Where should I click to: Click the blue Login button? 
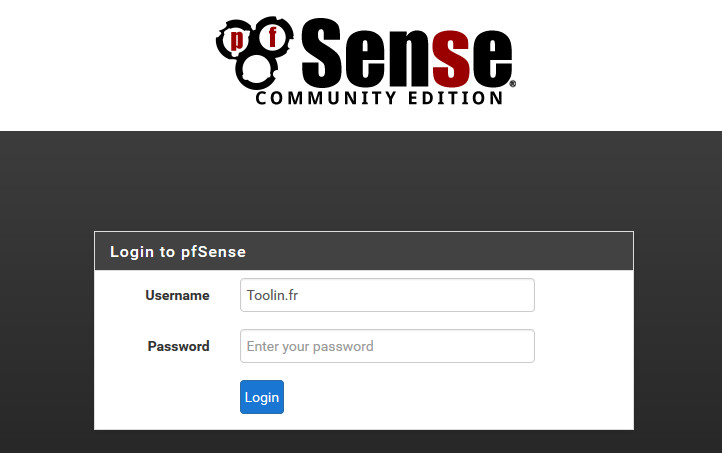(x=262, y=397)
